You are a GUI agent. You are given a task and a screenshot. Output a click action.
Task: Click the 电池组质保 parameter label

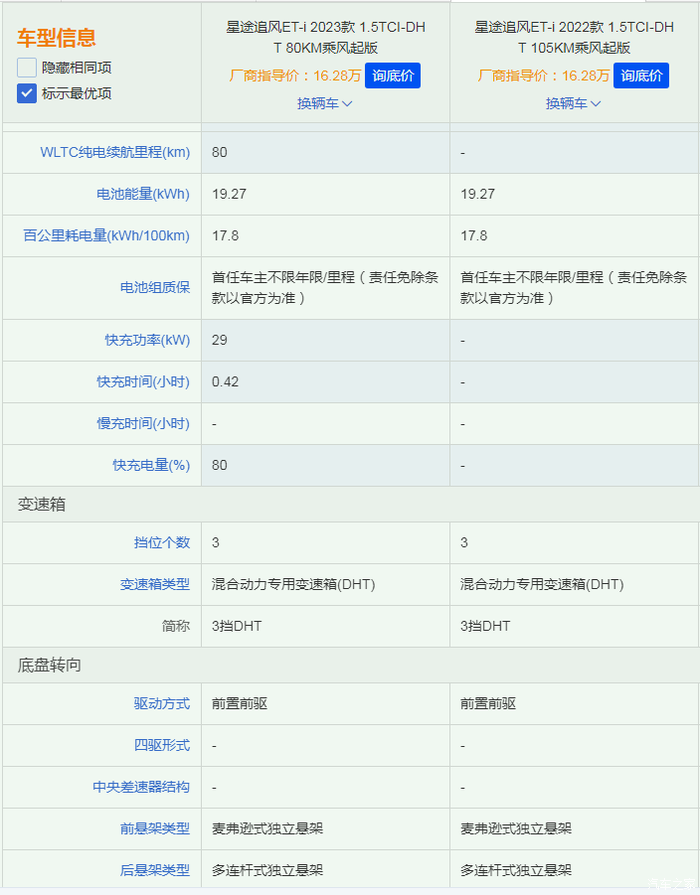click(155, 288)
